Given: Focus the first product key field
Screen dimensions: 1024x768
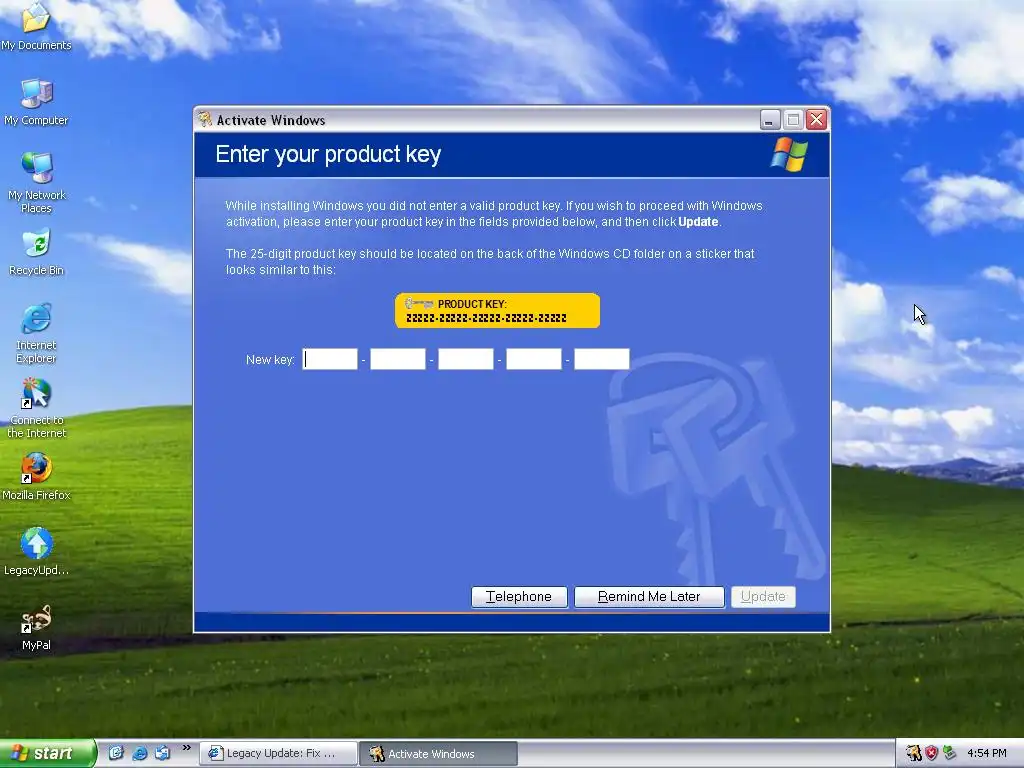Looking at the screenshot, I should (x=330, y=359).
